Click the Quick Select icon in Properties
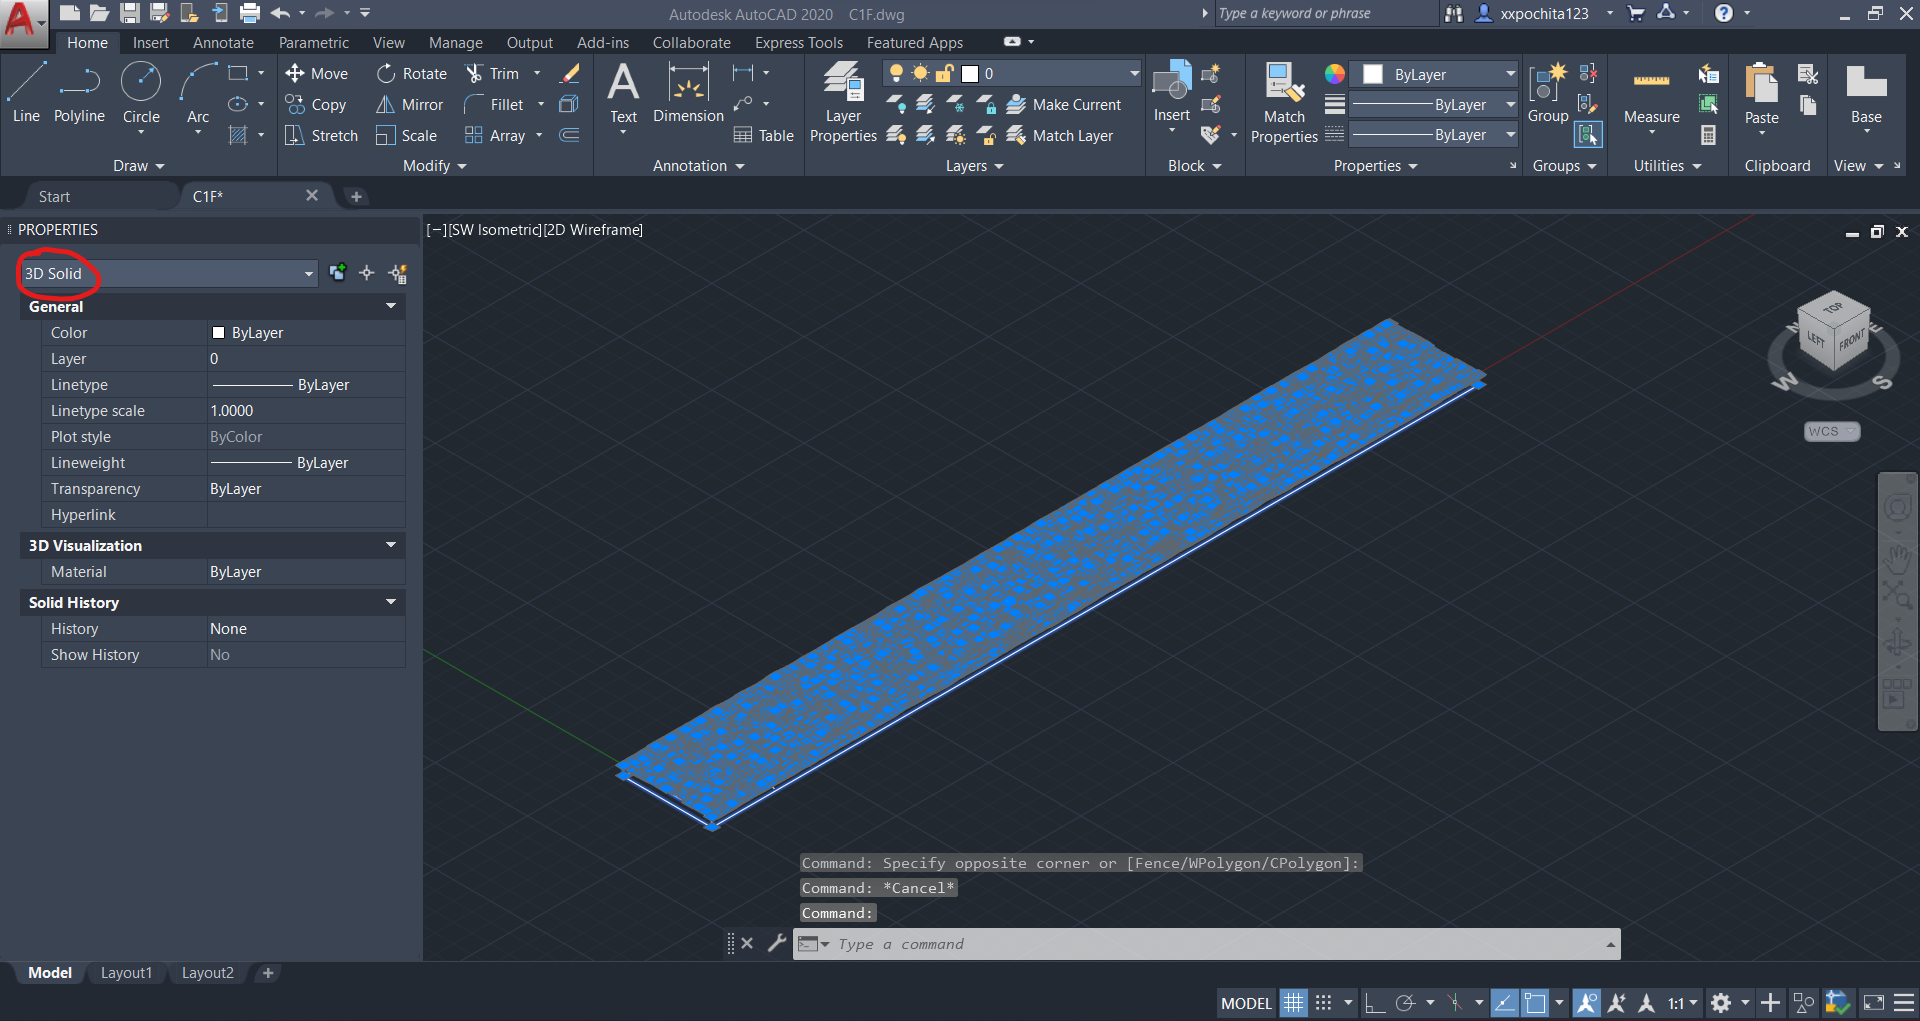Screen dimensions: 1920x1021 (x=398, y=273)
